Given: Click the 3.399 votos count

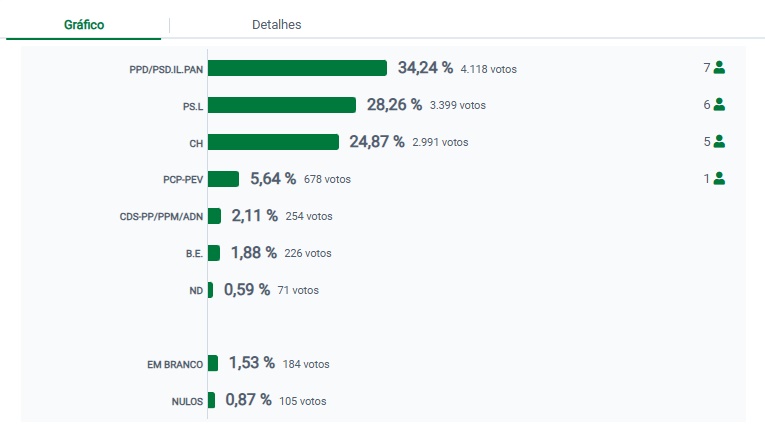Looking at the screenshot, I should click(457, 105).
